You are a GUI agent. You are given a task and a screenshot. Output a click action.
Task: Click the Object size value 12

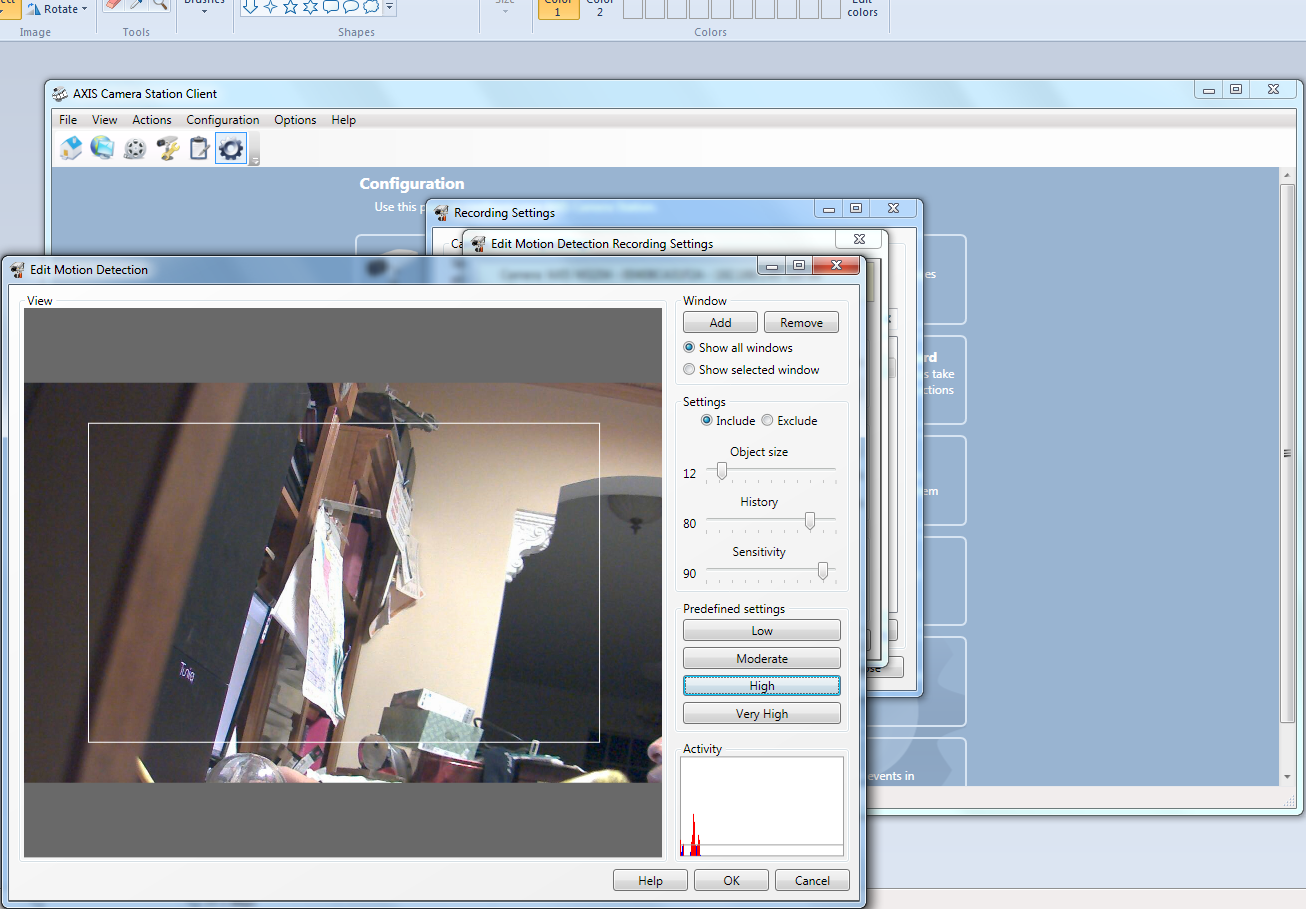tap(690, 474)
